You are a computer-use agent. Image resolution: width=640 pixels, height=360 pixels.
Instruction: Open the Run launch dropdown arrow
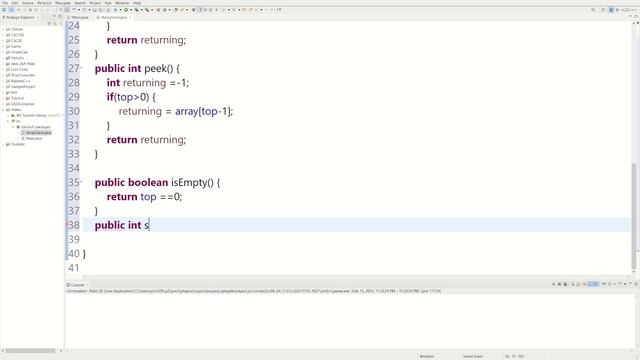coord(131,10)
